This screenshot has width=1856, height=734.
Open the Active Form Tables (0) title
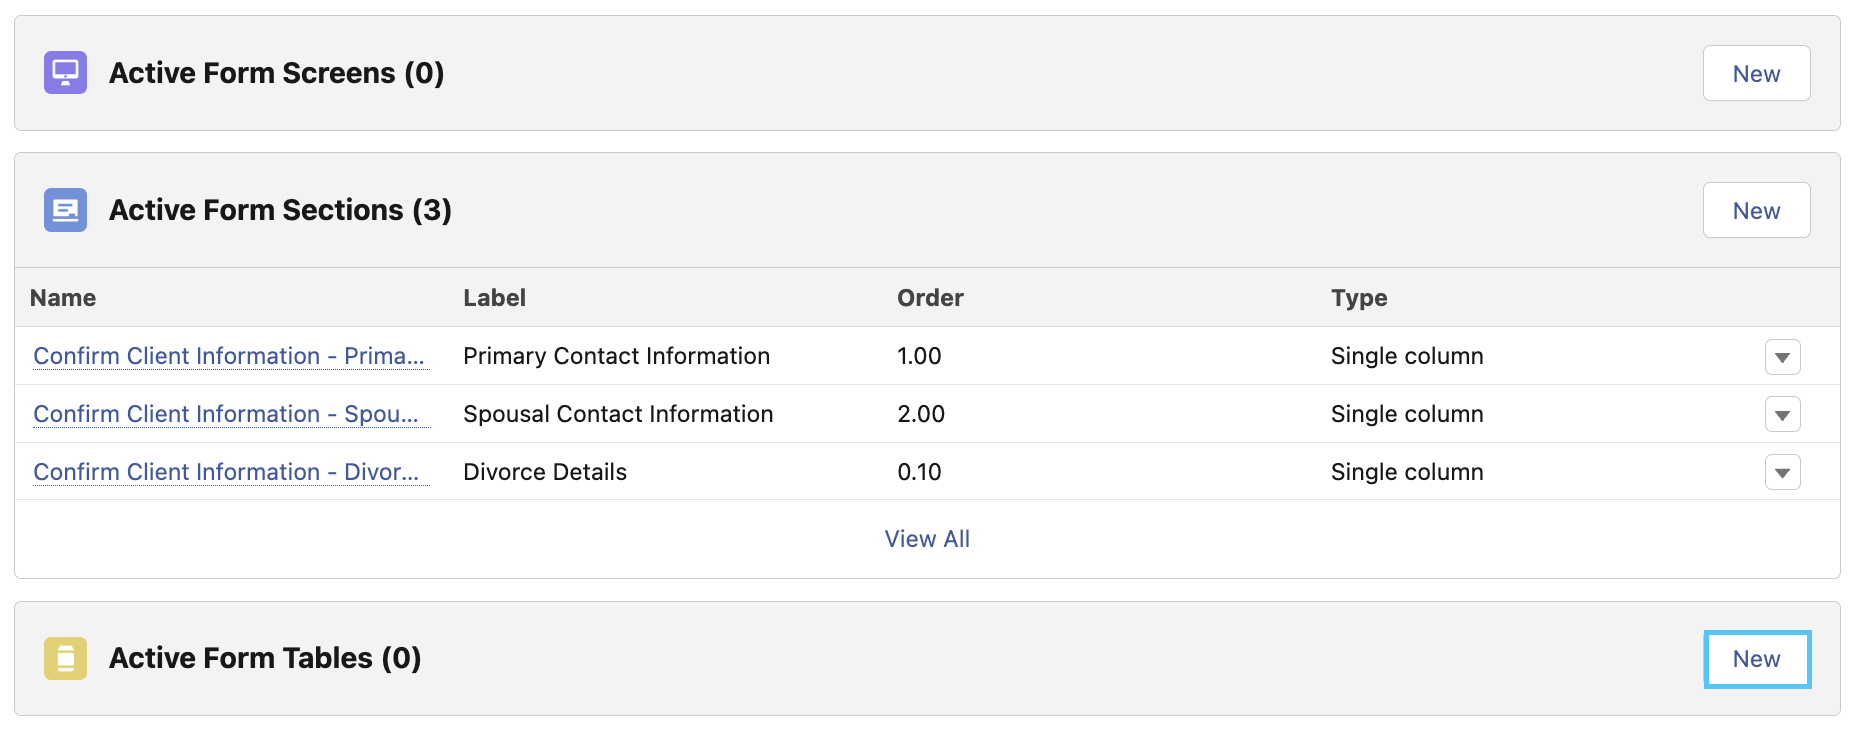pyautogui.click(x=265, y=658)
